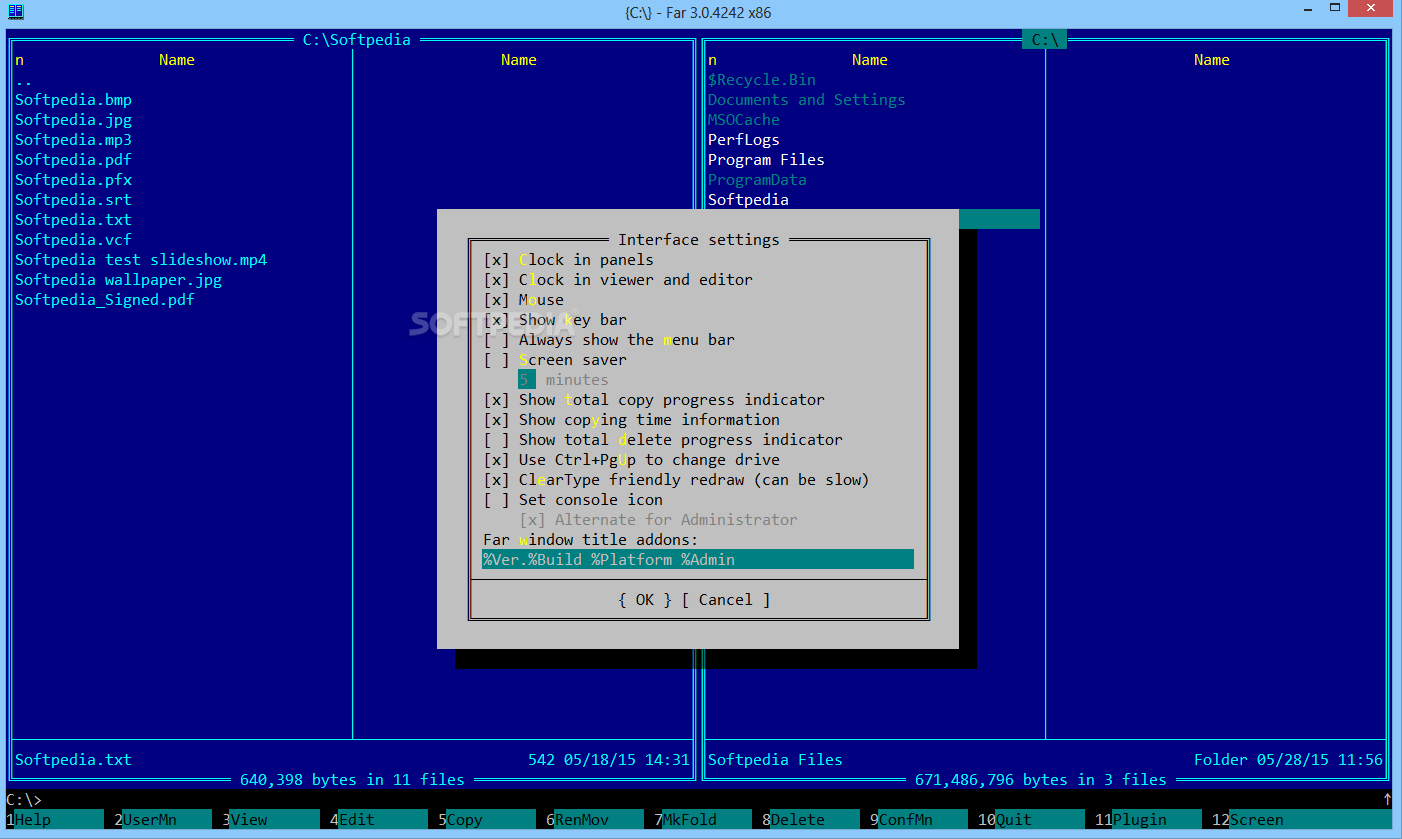
Task: Select $Recycle.Bin in right panel
Action: pyautogui.click(x=762, y=80)
